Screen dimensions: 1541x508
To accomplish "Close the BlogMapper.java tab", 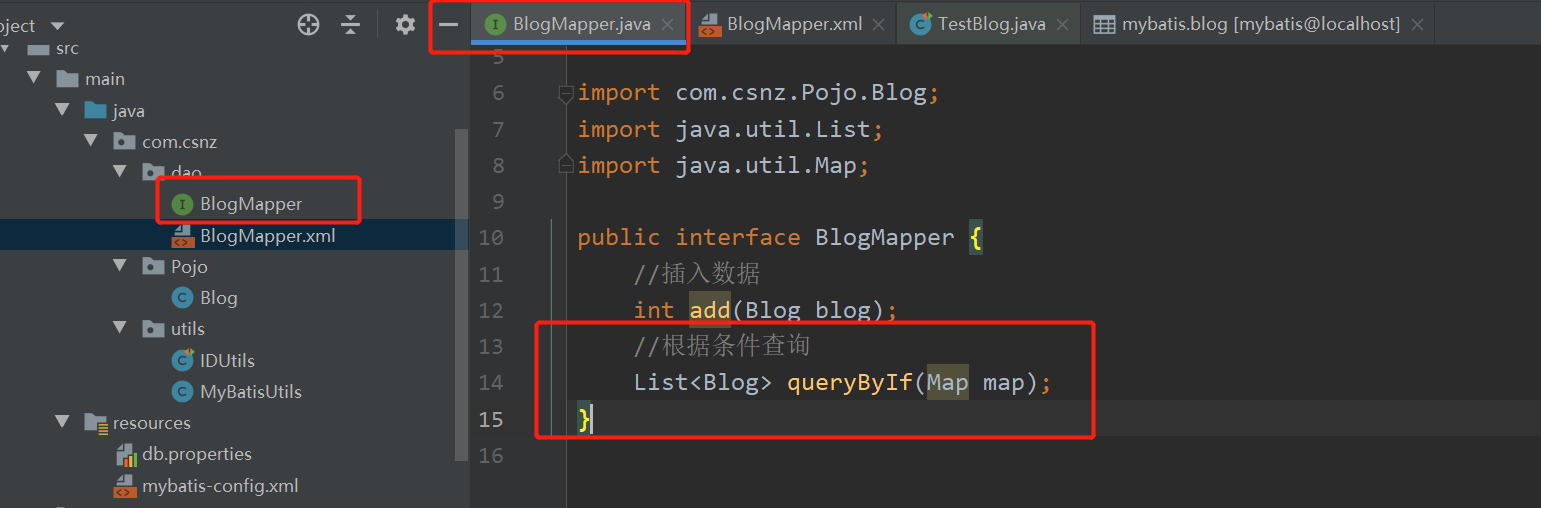I will pyautogui.click(x=668, y=25).
